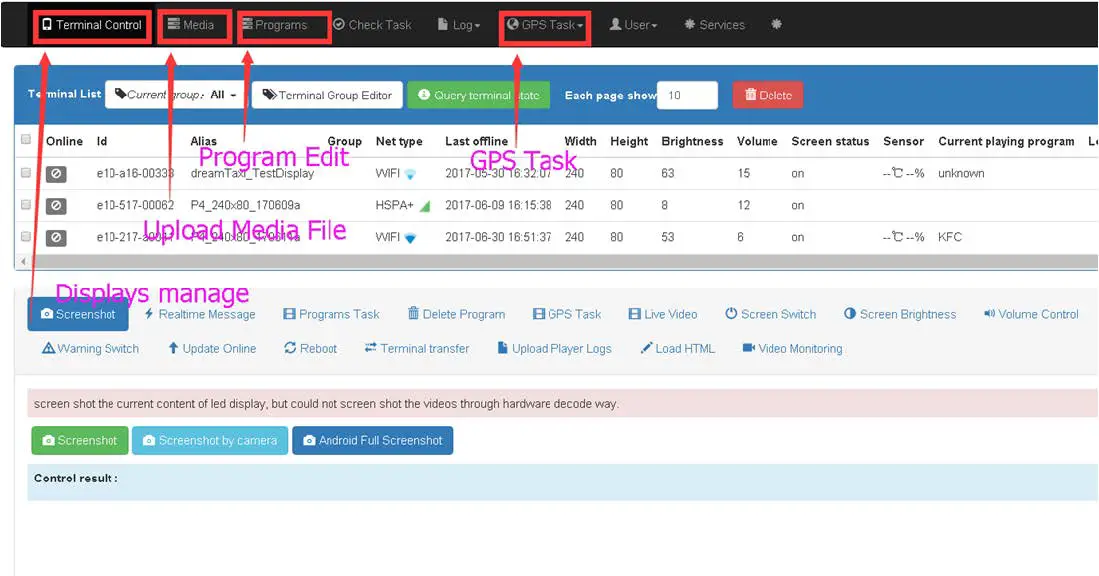Open the Reboot tab
The height and width of the screenshot is (576, 1099).
tap(310, 348)
